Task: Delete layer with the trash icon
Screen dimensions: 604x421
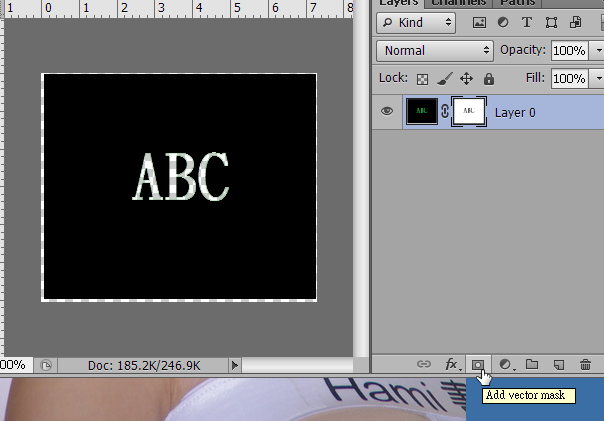Action: pos(585,365)
